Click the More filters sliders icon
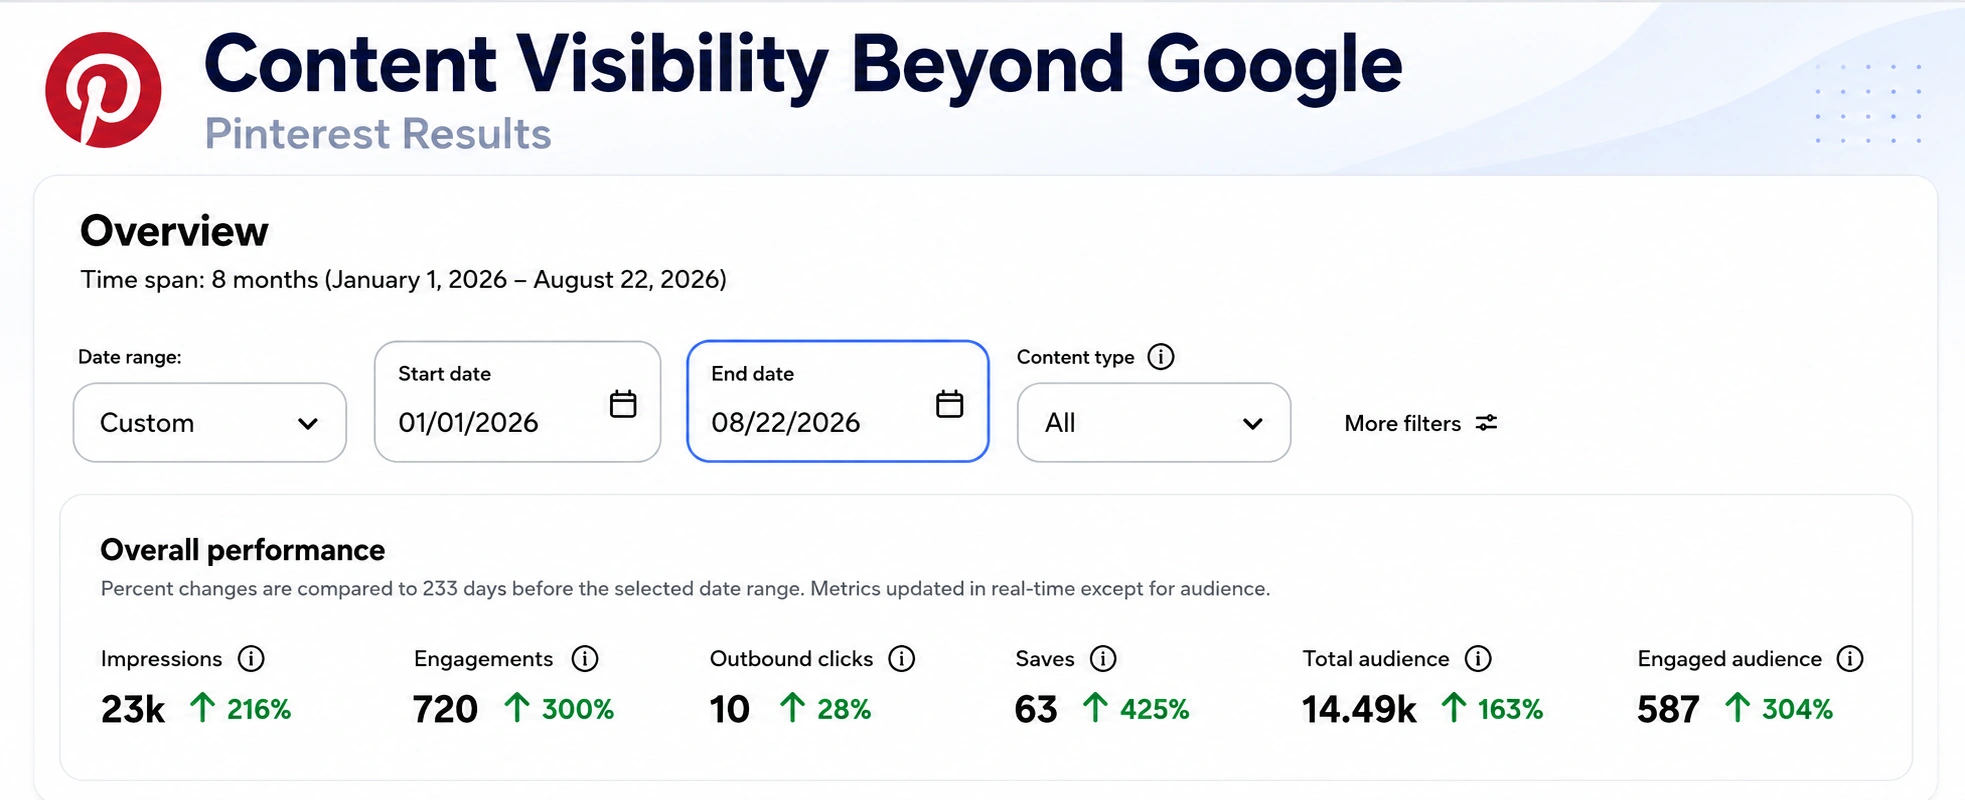 (x=1487, y=423)
